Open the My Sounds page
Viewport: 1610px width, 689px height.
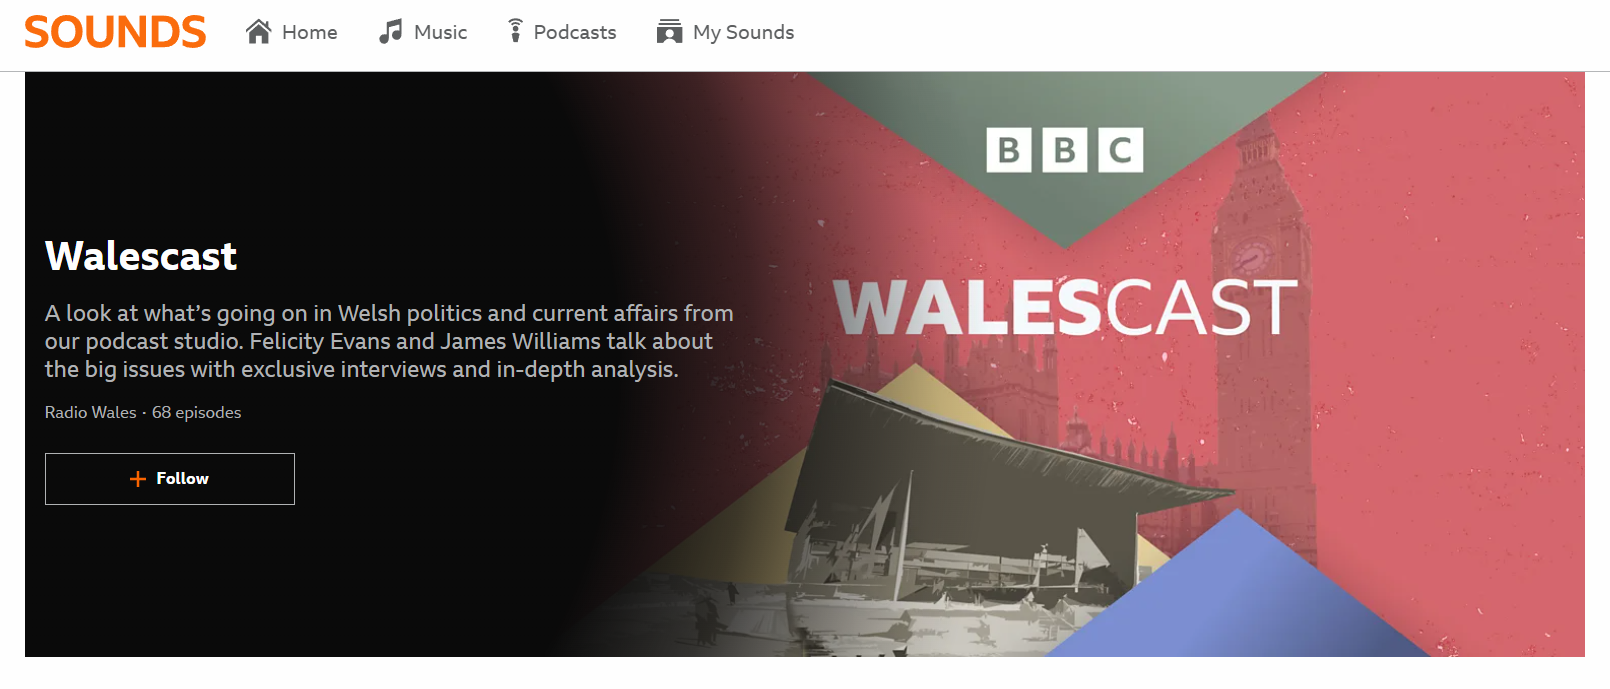coord(725,32)
